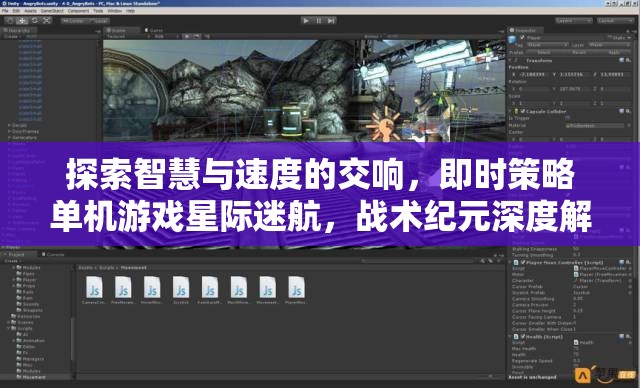Disable the Player Move Controller script checkbox

[x=522, y=262]
